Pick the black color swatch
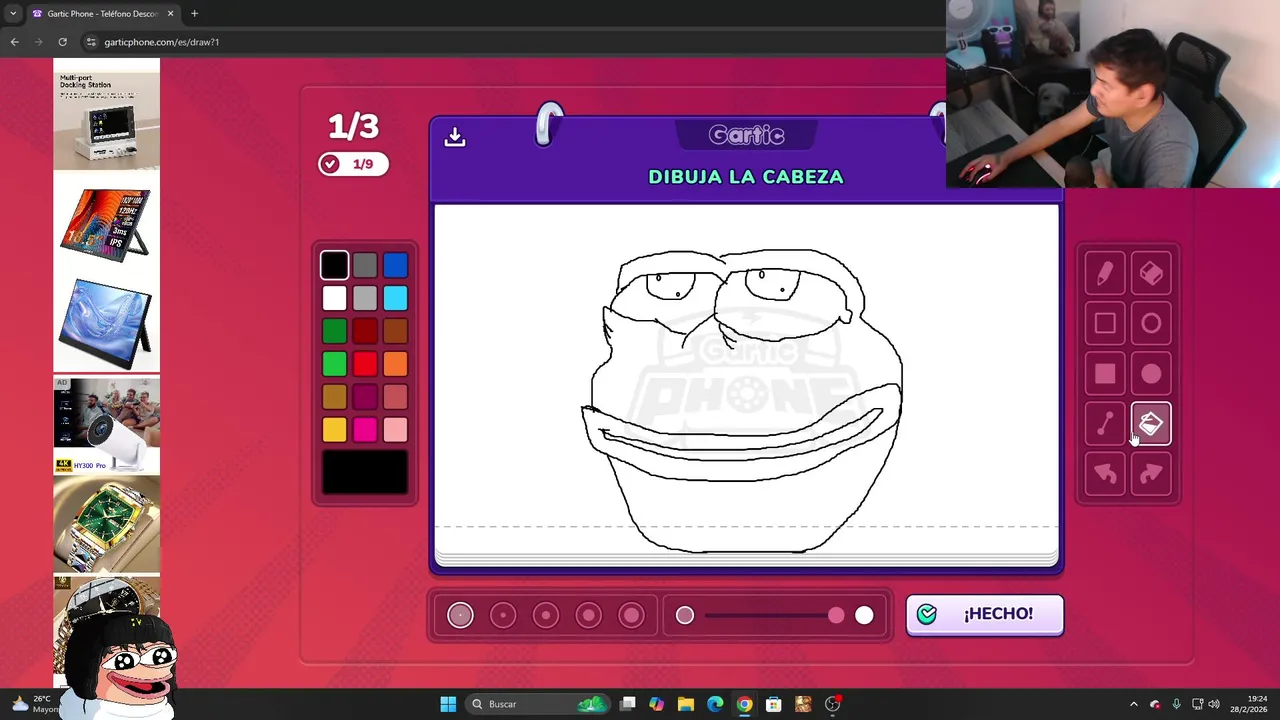The height and width of the screenshot is (720, 1280). pyautogui.click(x=335, y=265)
